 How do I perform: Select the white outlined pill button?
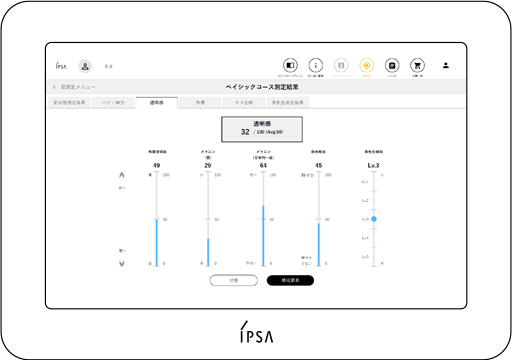click(x=234, y=280)
